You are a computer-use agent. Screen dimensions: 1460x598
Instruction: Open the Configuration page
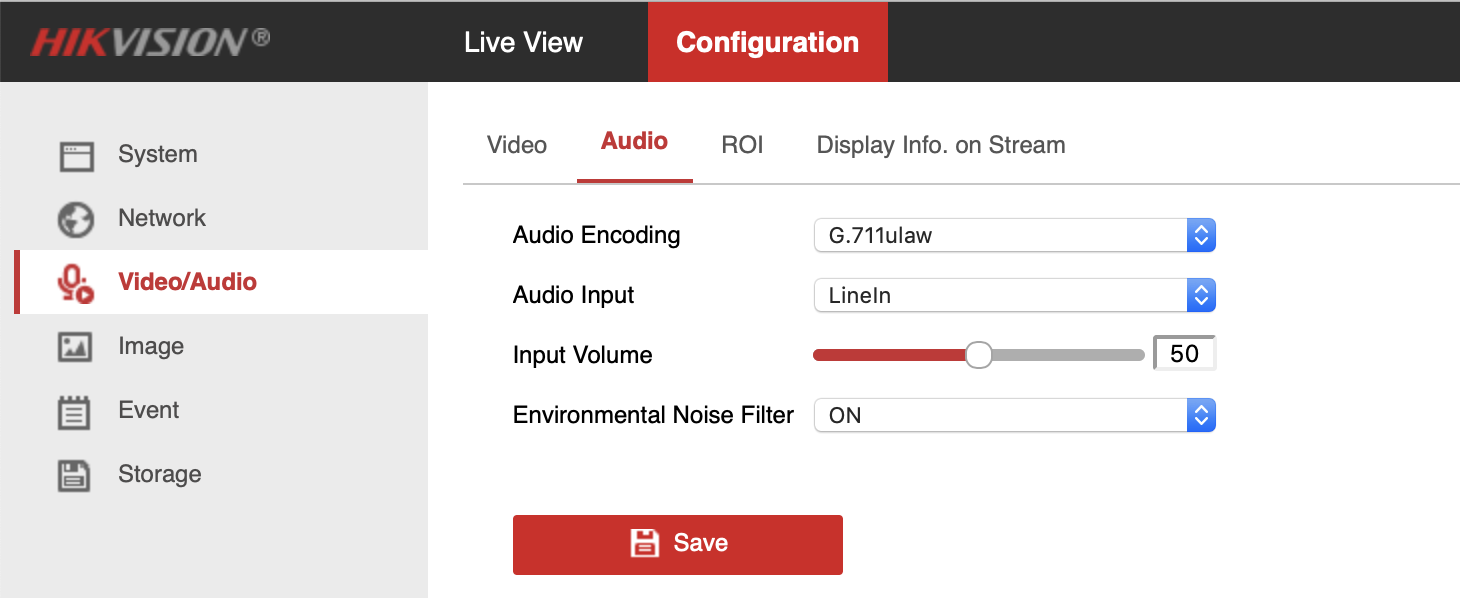(x=767, y=42)
